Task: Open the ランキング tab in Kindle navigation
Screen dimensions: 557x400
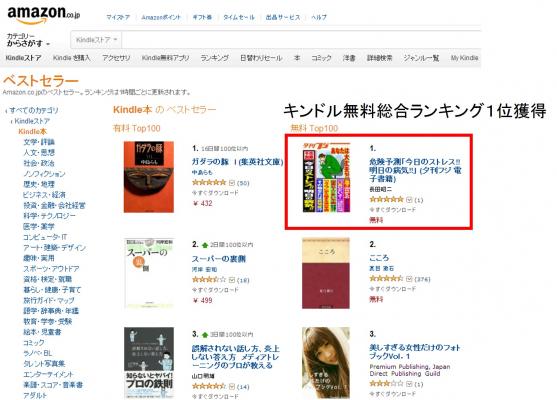Action: point(214,58)
